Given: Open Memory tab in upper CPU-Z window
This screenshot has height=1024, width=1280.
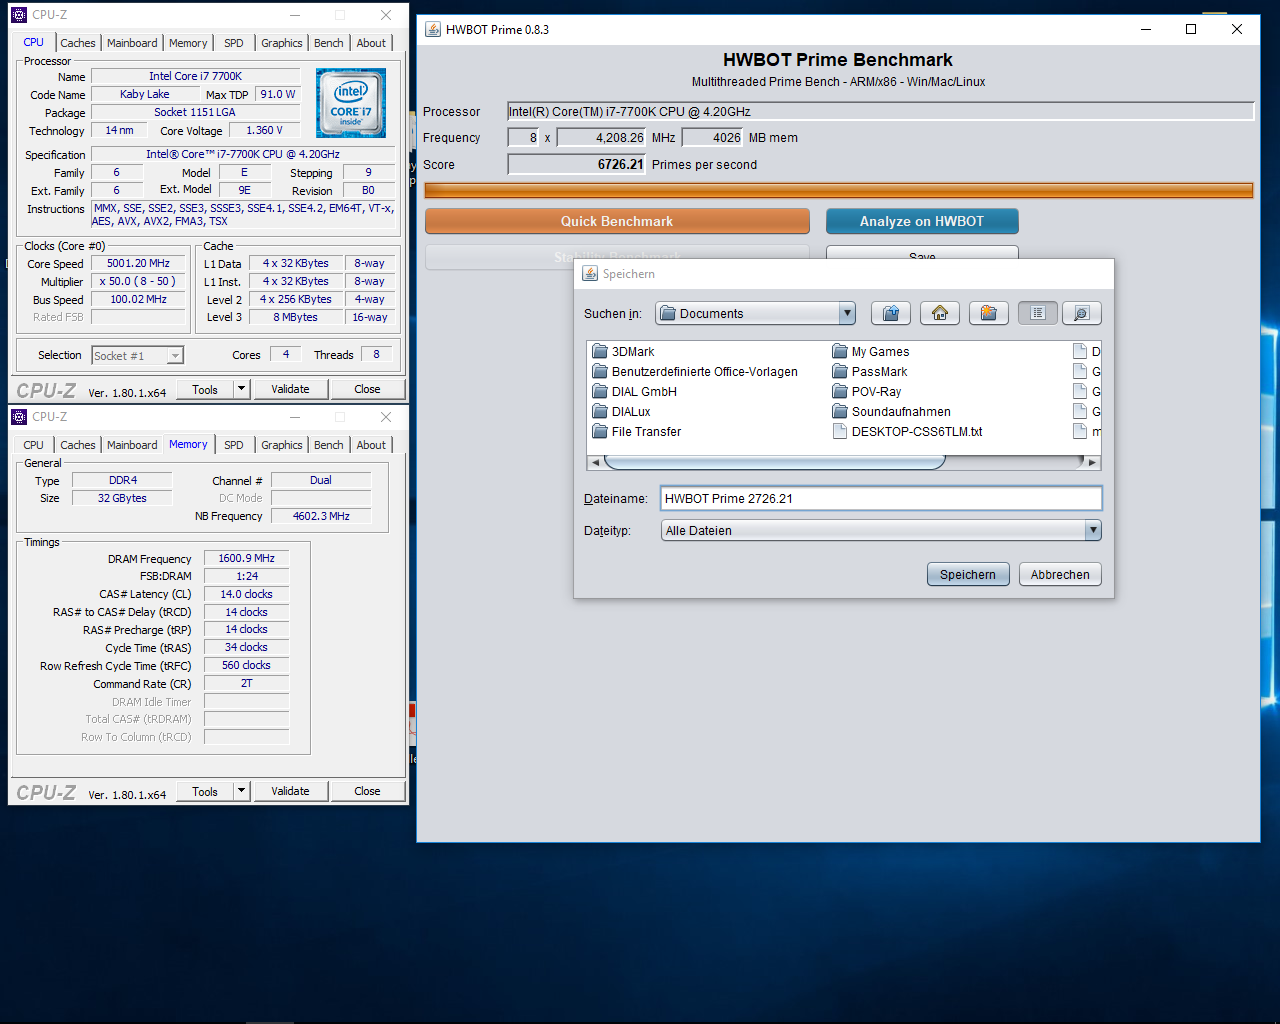Looking at the screenshot, I should 188,43.
